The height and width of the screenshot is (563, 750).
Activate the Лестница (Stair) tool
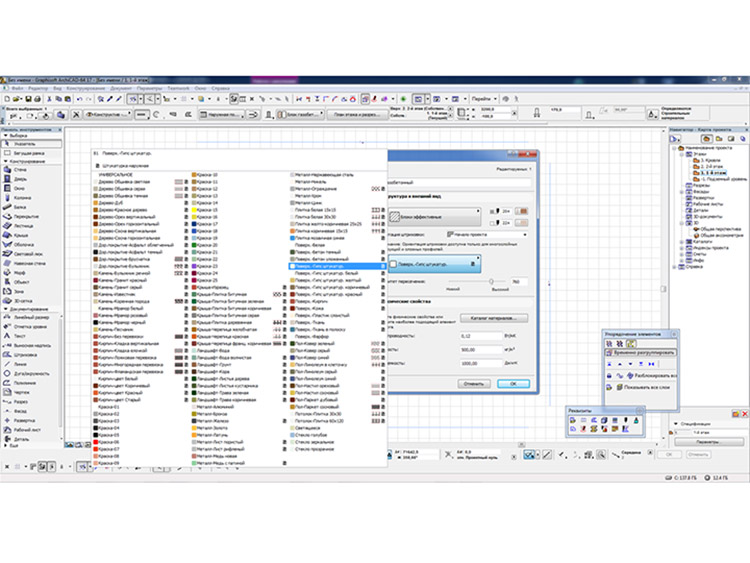point(22,224)
